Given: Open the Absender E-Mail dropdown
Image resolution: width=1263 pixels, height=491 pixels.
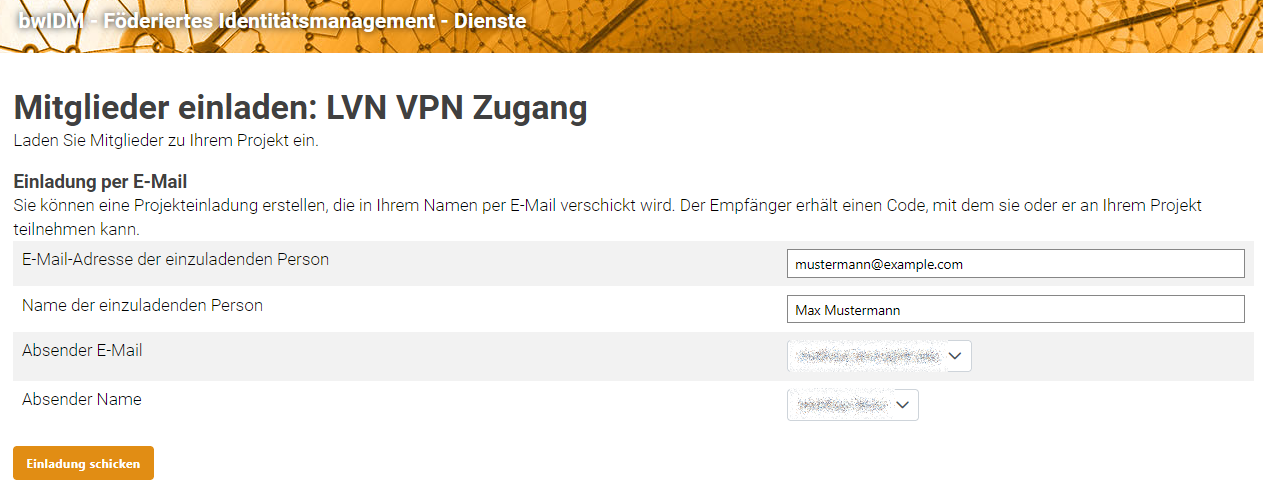Looking at the screenshot, I should click(x=878, y=356).
